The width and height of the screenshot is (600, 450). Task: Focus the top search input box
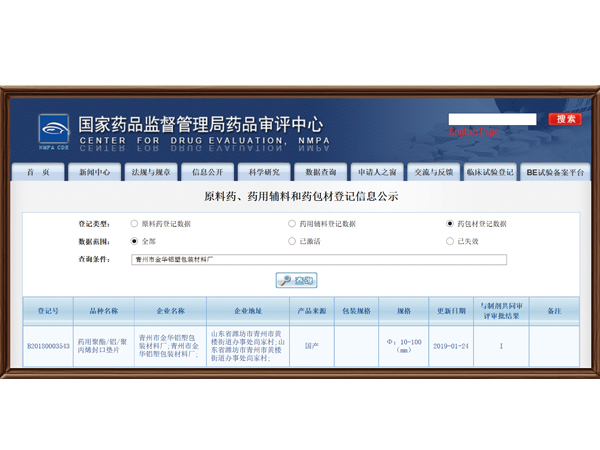[492, 119]
